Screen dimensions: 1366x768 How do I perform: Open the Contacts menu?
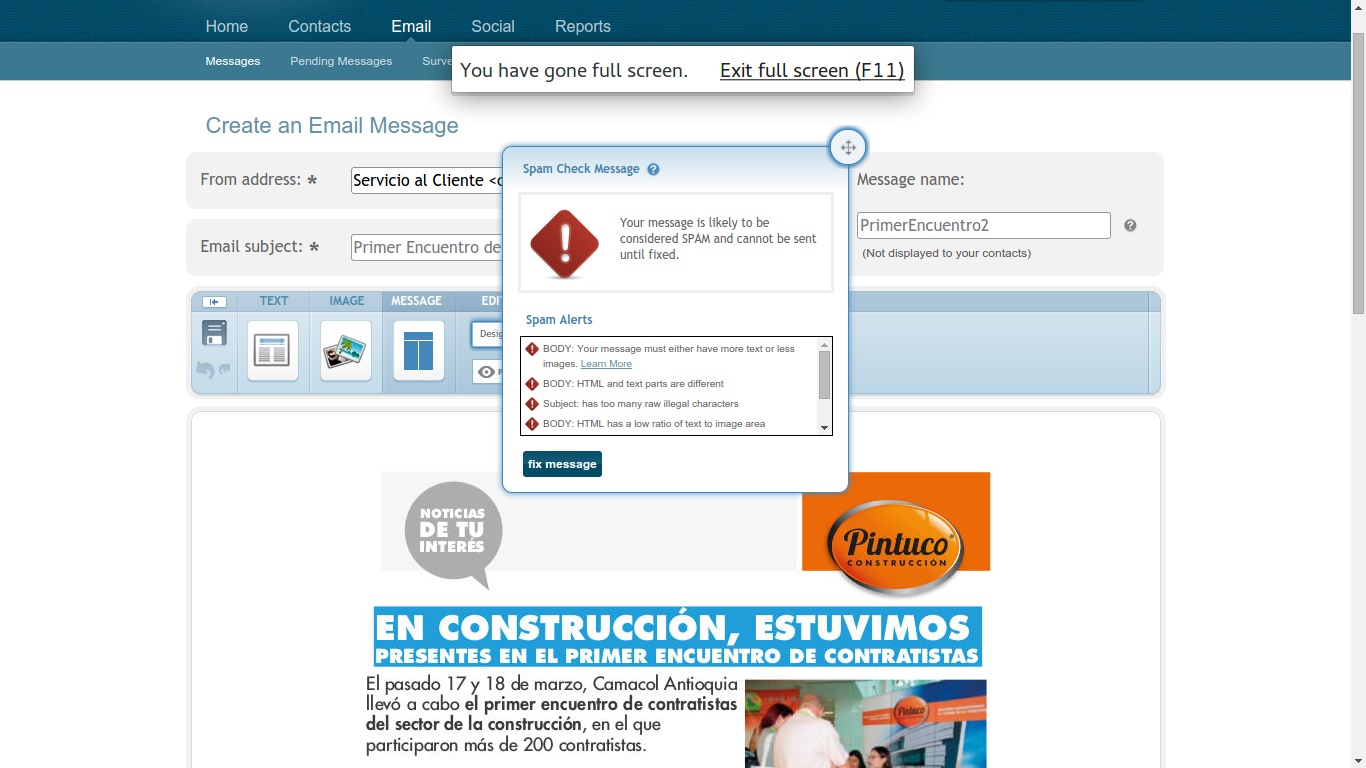pyautogui.click(x=320, y=26)
